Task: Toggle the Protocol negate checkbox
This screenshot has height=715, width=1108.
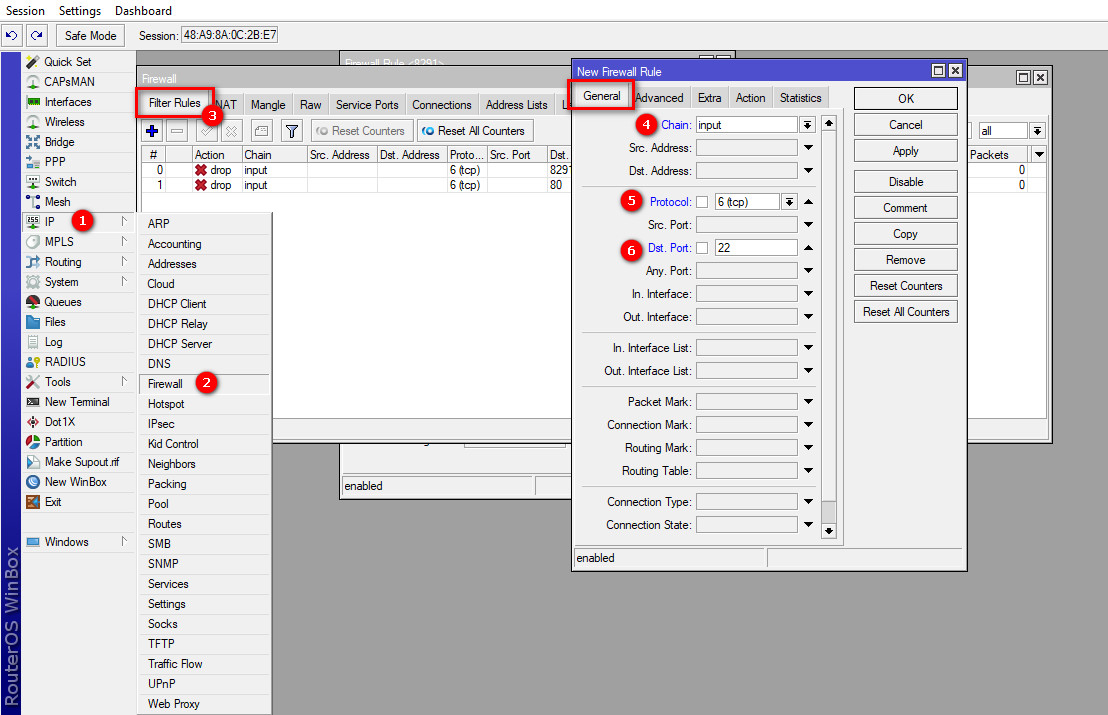Action: pos(702,202)
